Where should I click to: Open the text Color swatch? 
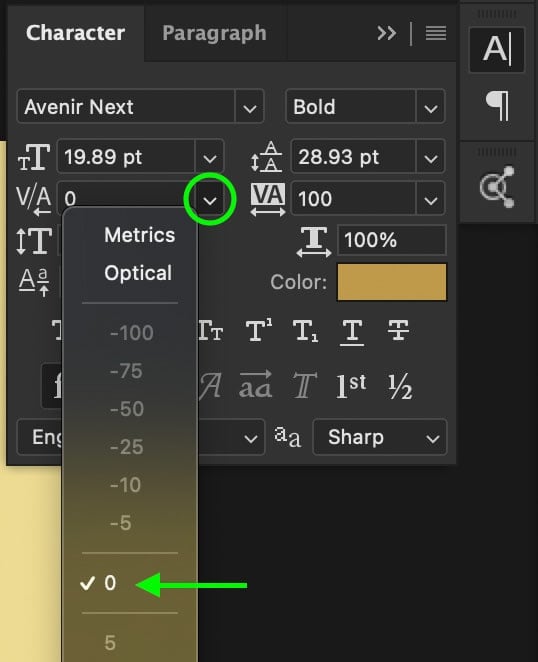(x=392, y=282)
